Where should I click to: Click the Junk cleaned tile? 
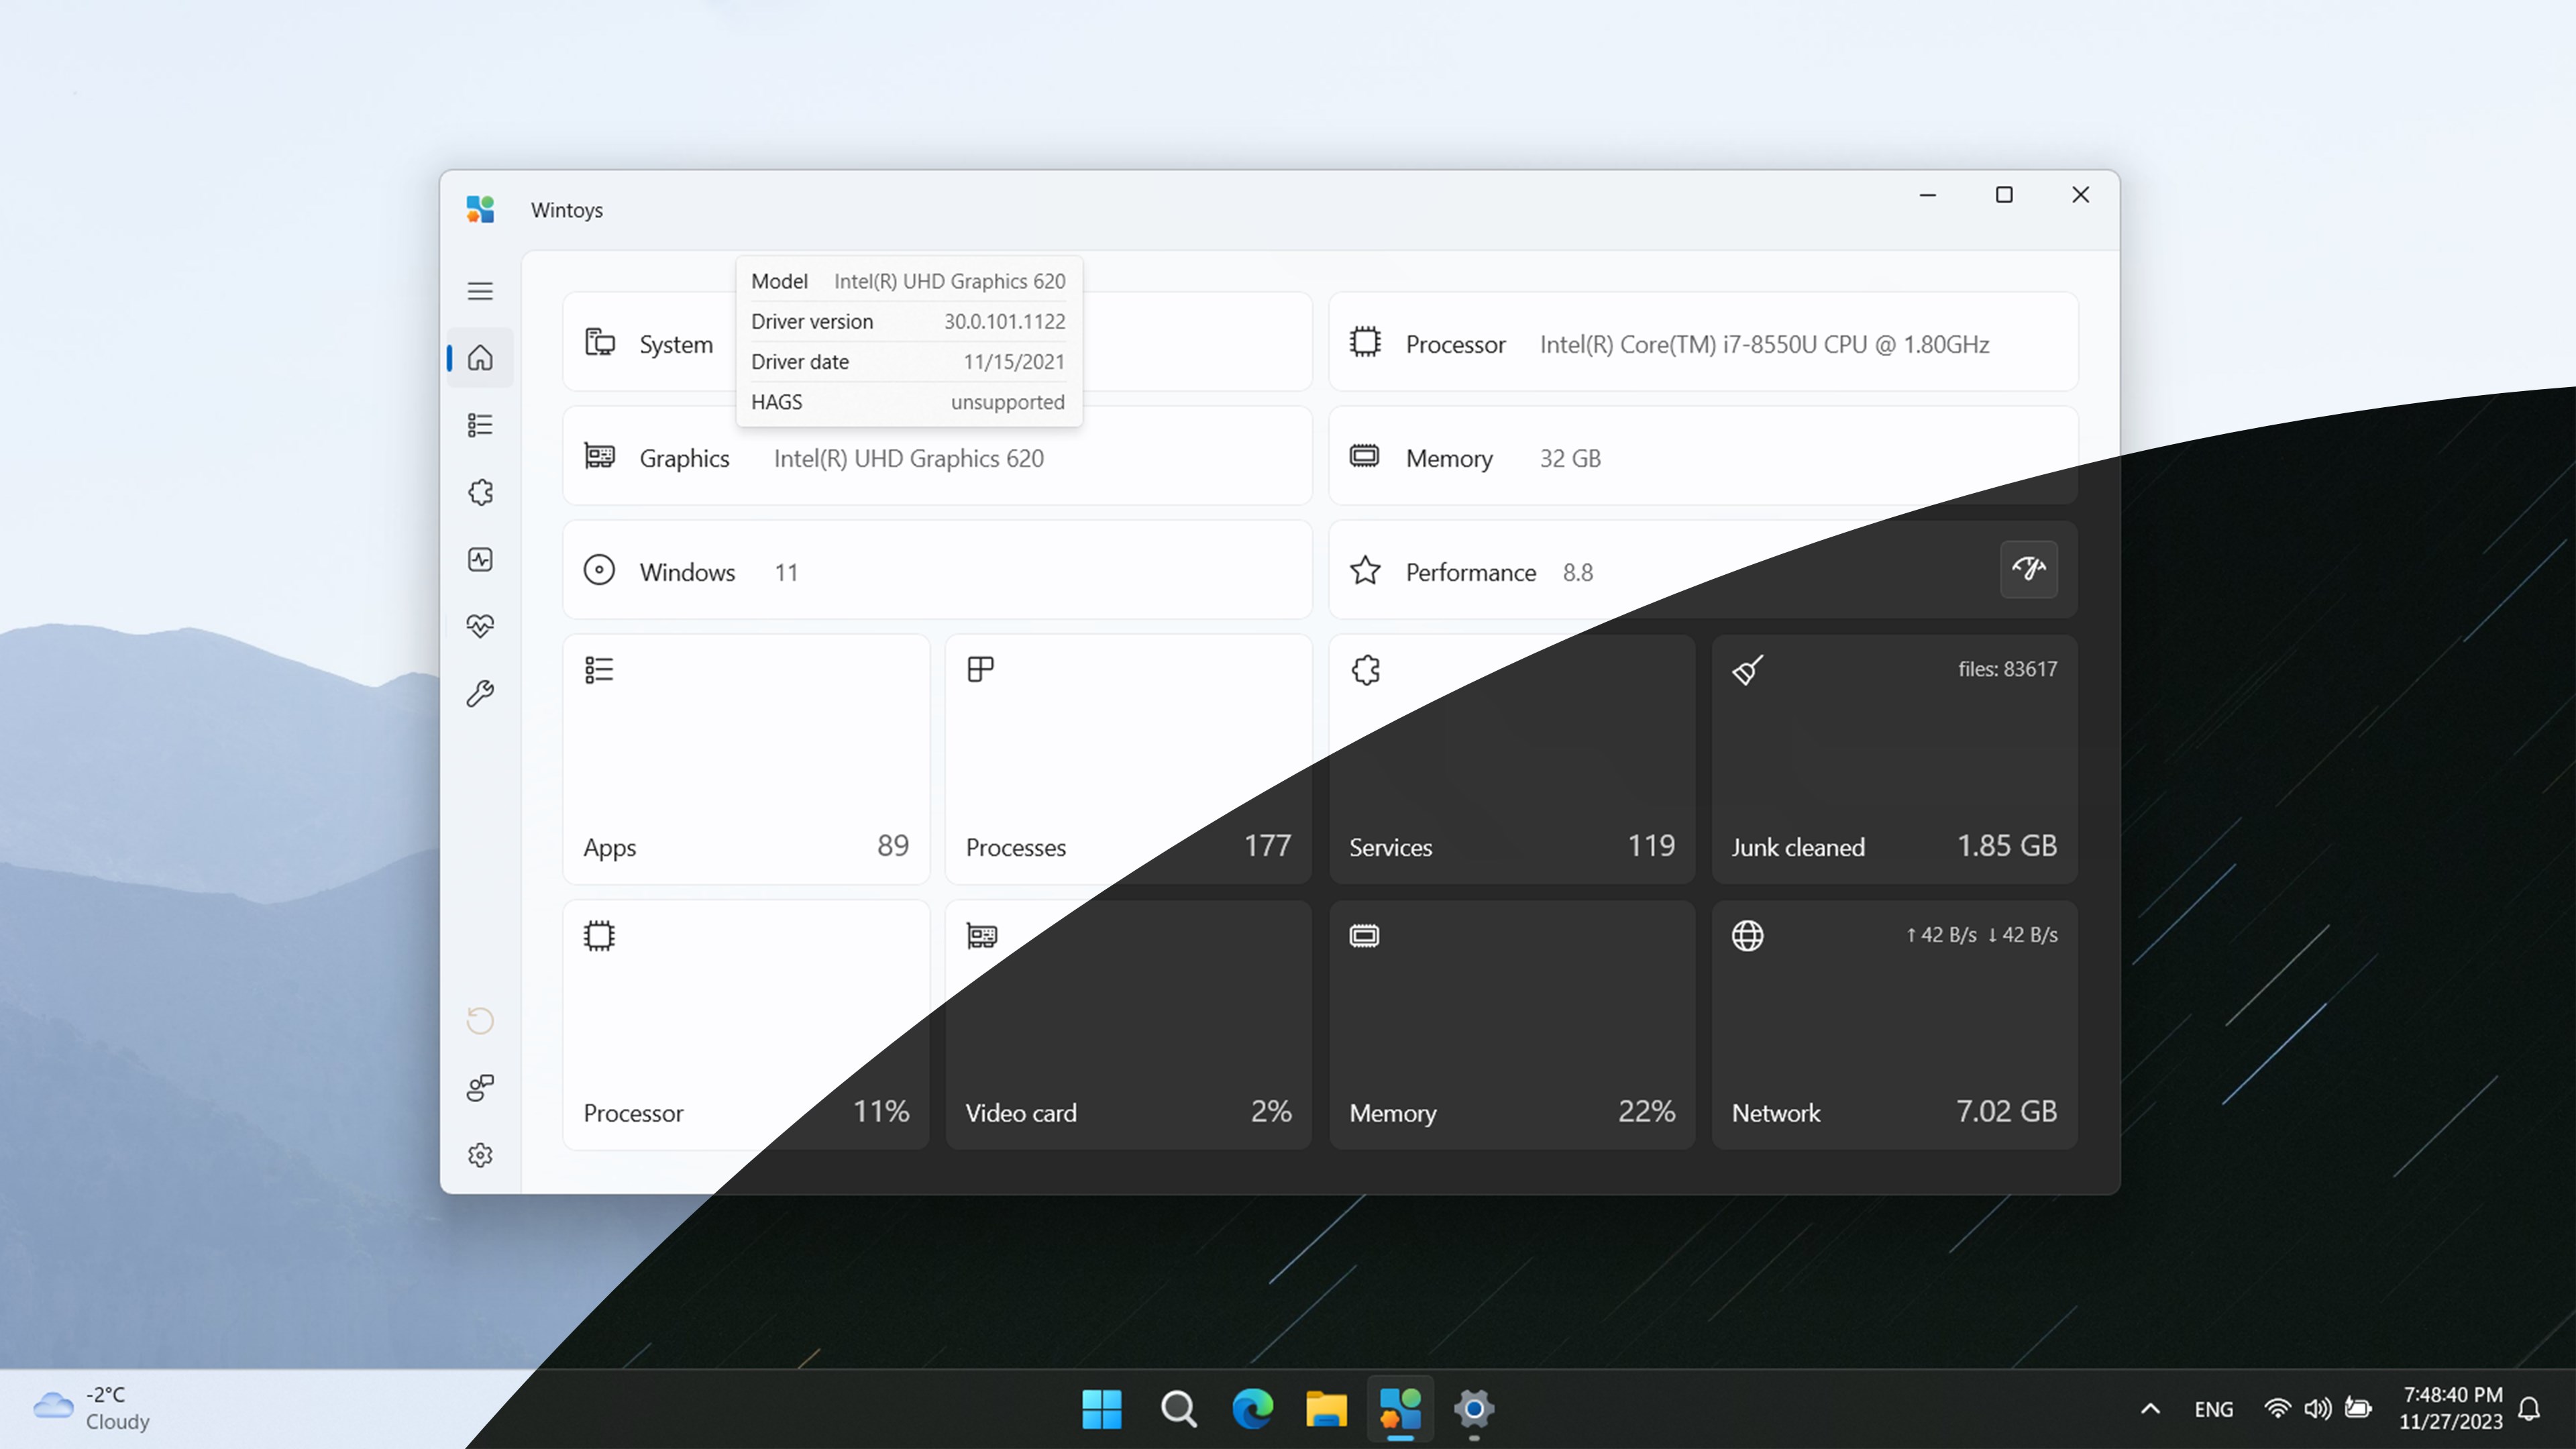(x=1894, y=759)
